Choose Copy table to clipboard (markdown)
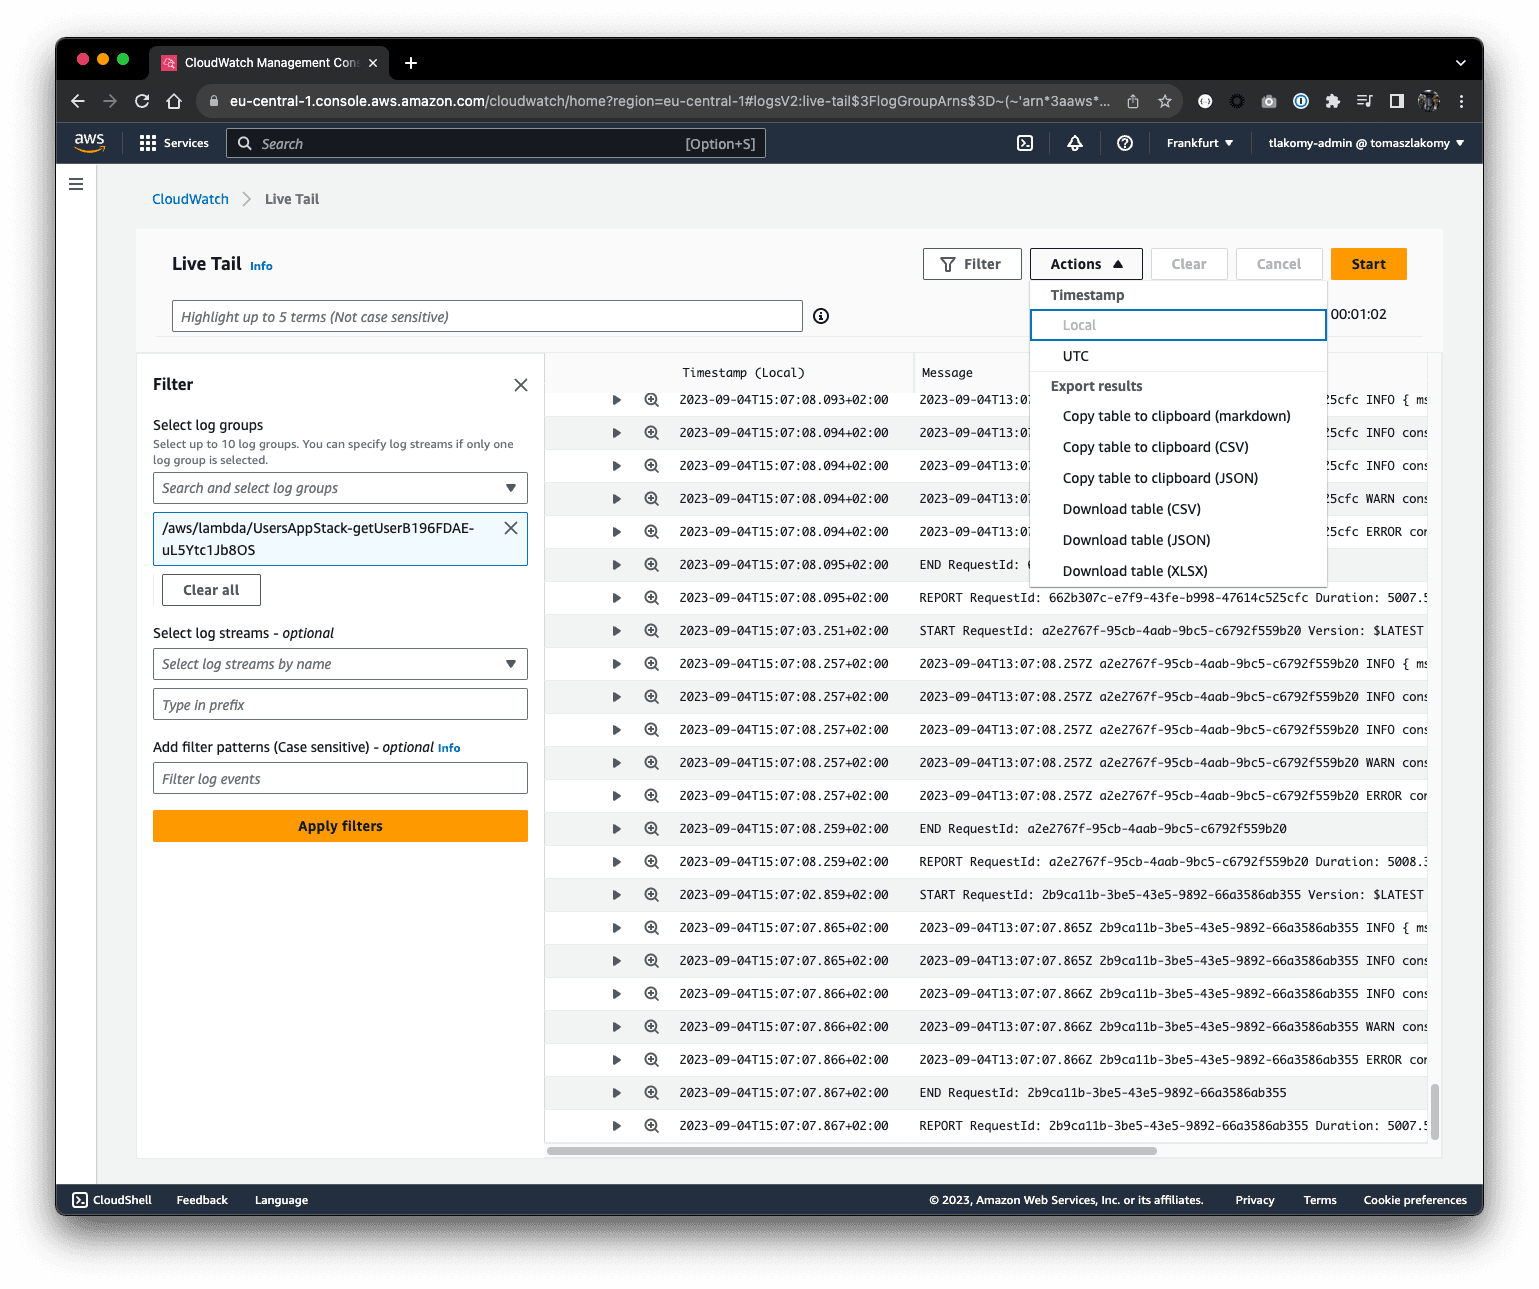Screen dimensions: 1539x1289 (x=1177, y=416)
